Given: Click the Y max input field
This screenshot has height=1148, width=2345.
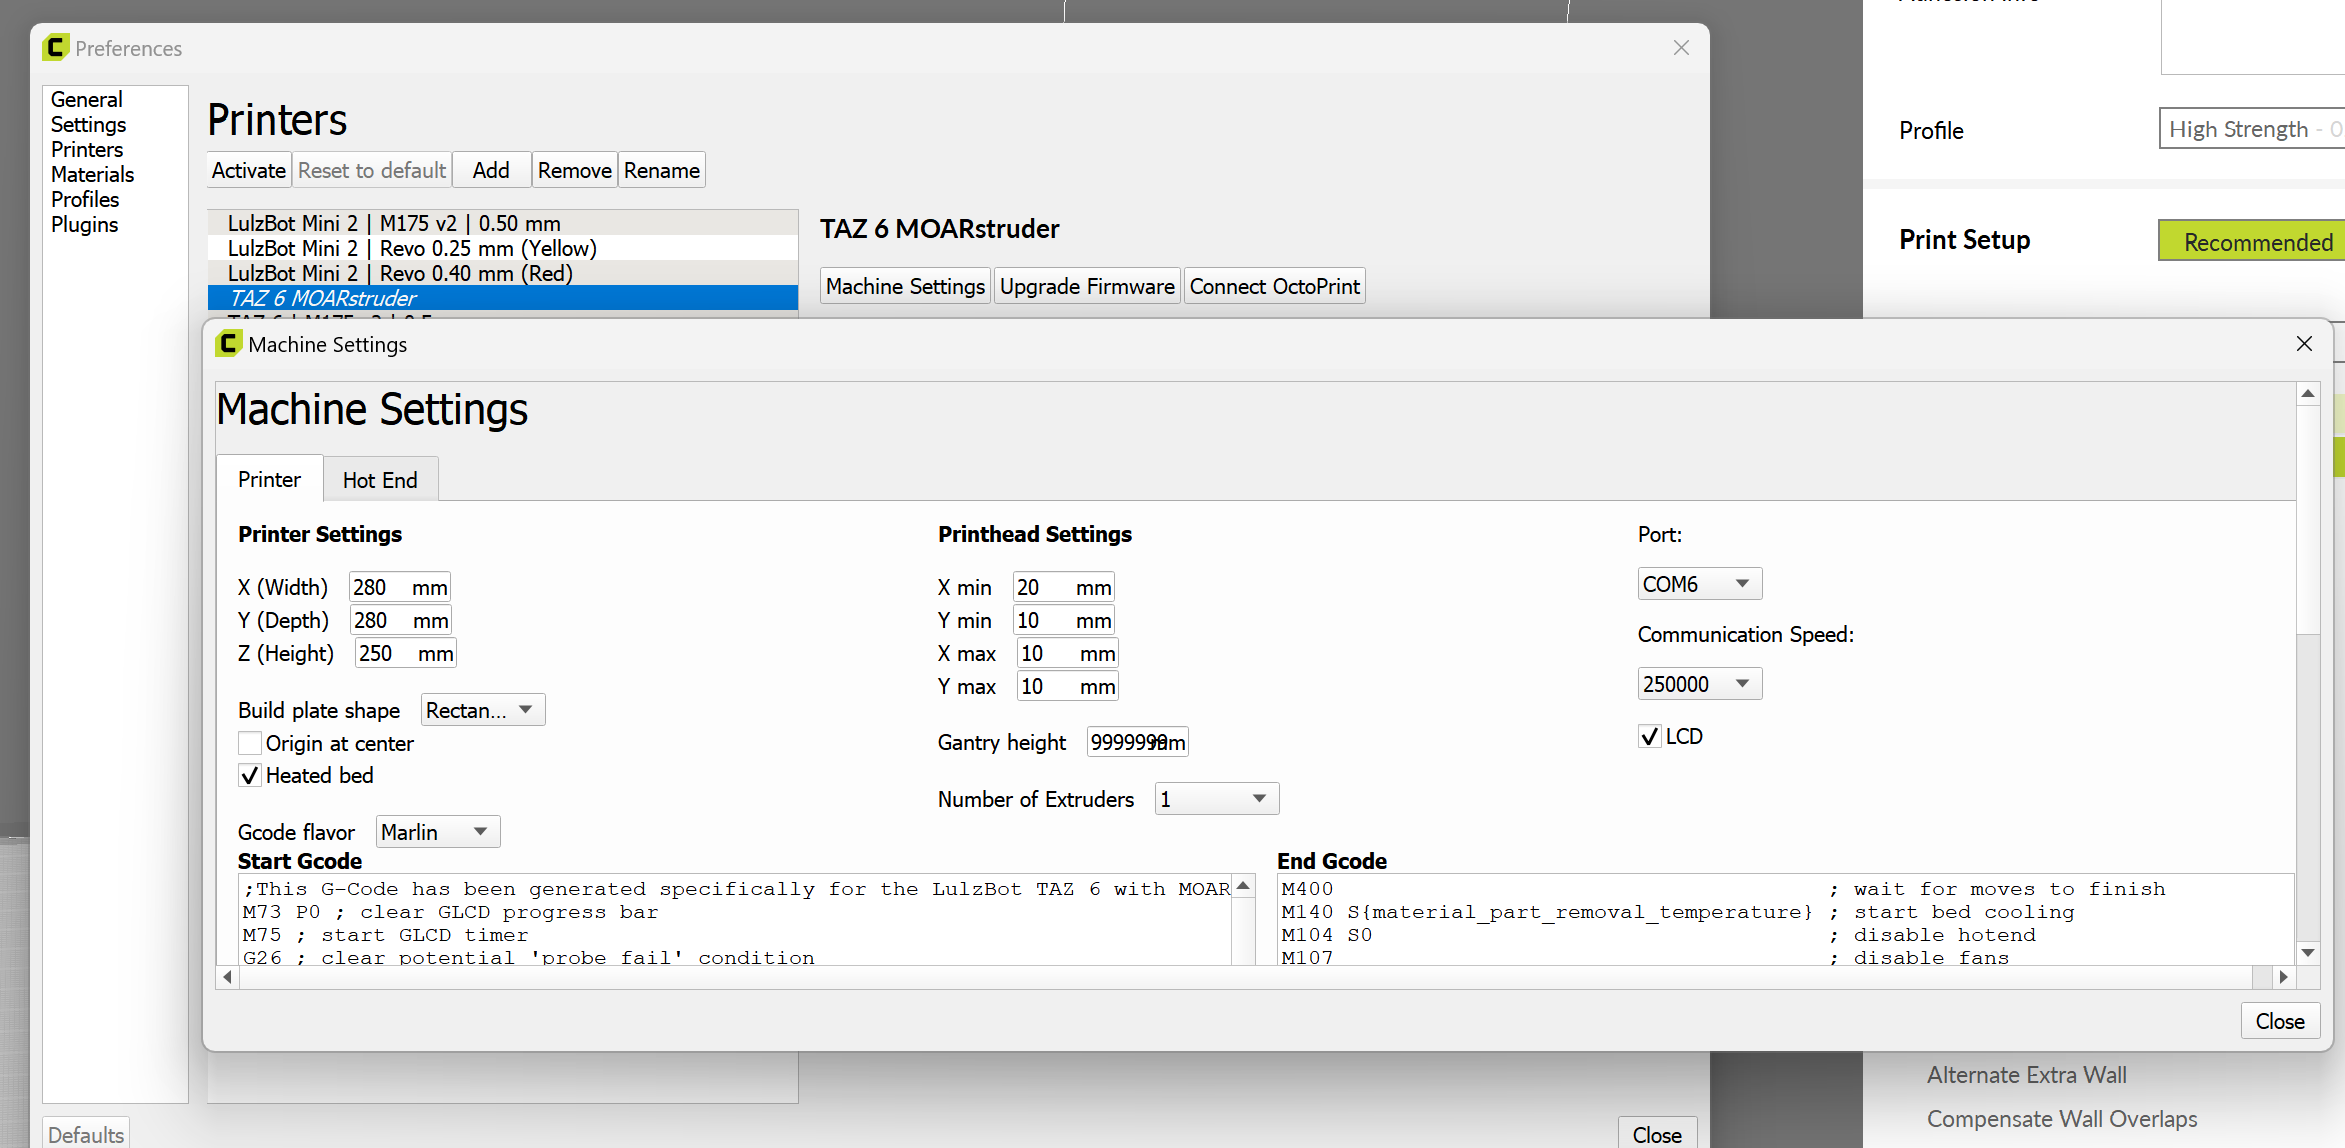Looking at the screenshot, I should coord(1068,686).
